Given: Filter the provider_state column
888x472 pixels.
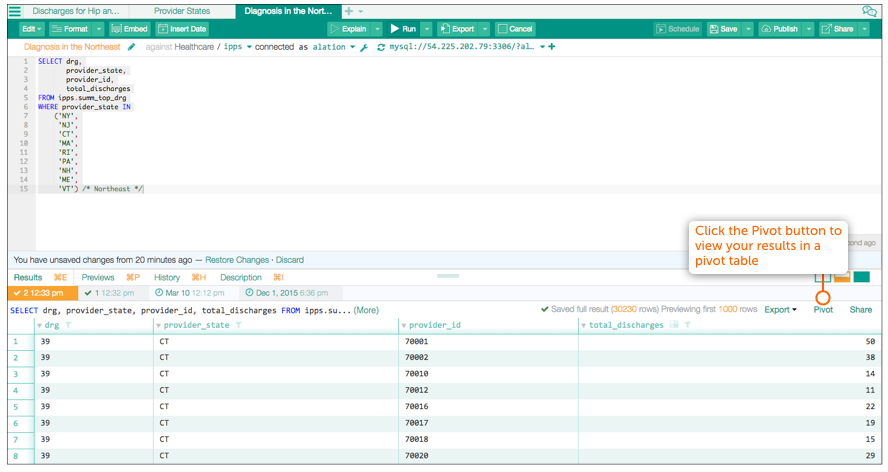Looking at the screenshot, I should (x=238, y=325).
